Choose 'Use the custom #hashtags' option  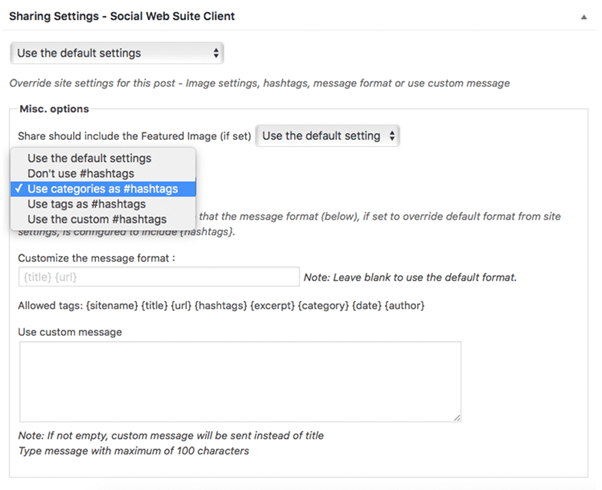pos(97,219)
